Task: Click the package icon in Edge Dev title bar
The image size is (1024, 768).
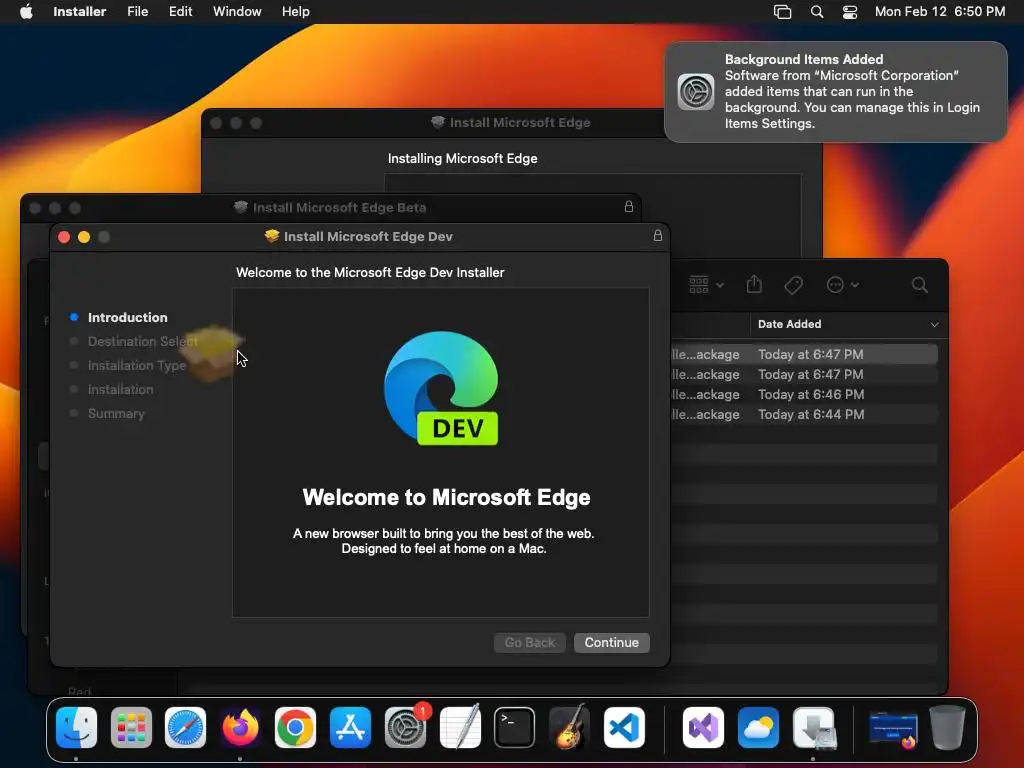Action: pos(272,236)
